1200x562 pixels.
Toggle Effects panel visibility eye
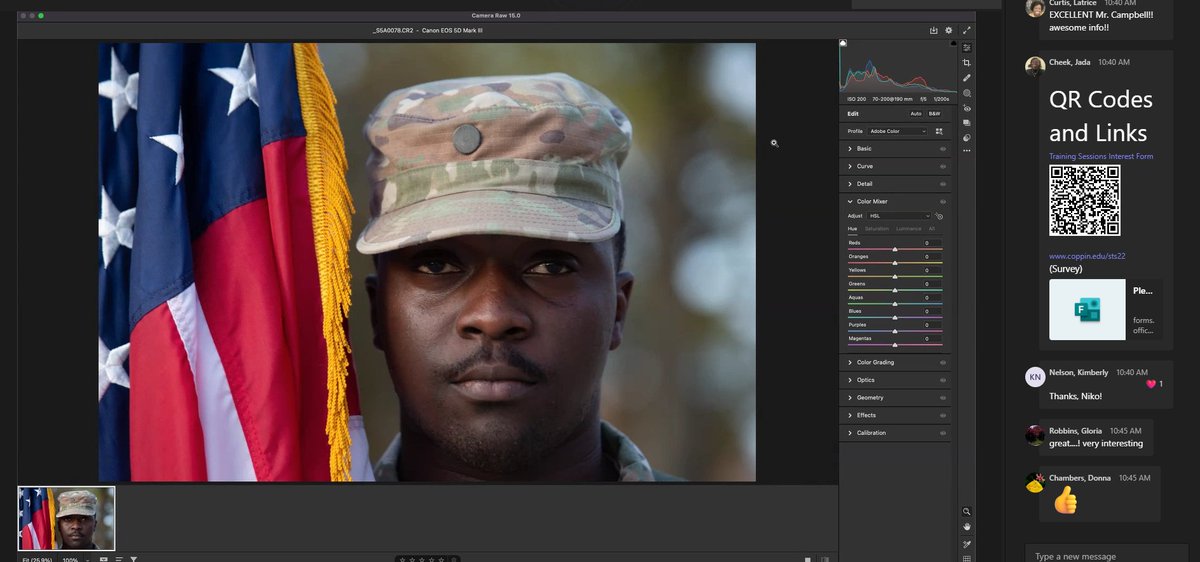click(x=942, y=415)
